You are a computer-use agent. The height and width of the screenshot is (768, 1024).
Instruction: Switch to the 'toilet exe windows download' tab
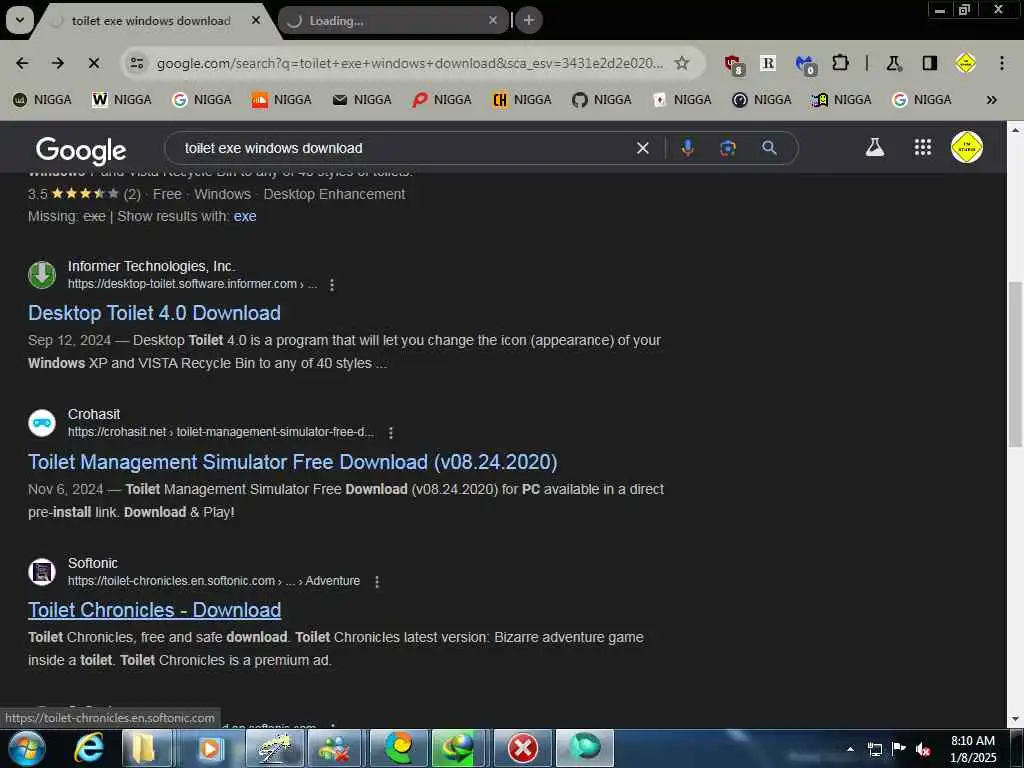[x=150, y=21]
